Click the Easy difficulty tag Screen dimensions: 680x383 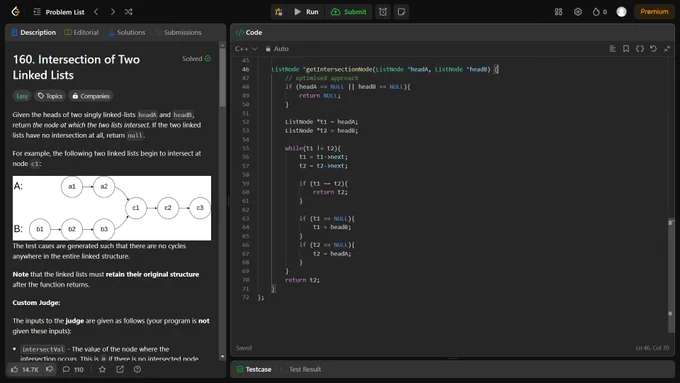coord(22,96)
